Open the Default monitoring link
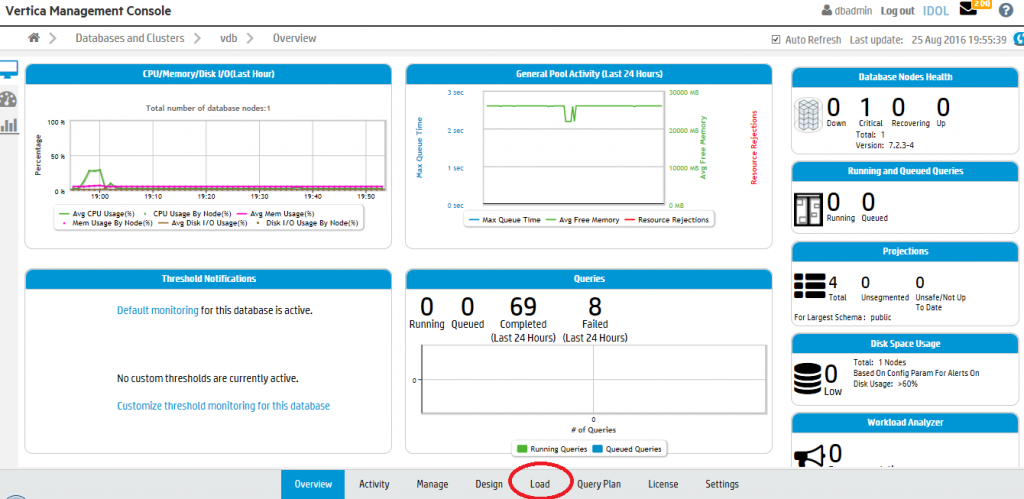Image resolution: width=1024 pixels, height=499 pixels. coord(157,311)
